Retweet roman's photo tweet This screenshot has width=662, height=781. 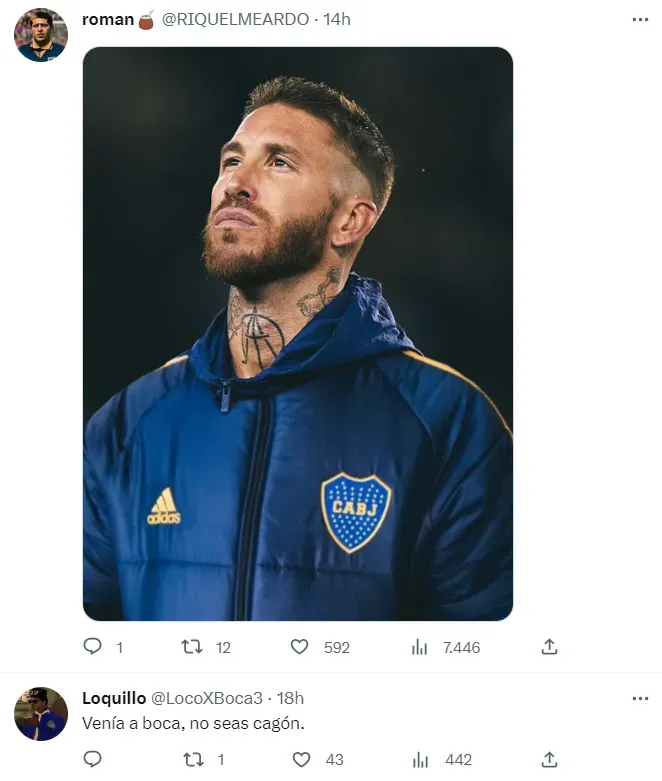click(192, 647)
